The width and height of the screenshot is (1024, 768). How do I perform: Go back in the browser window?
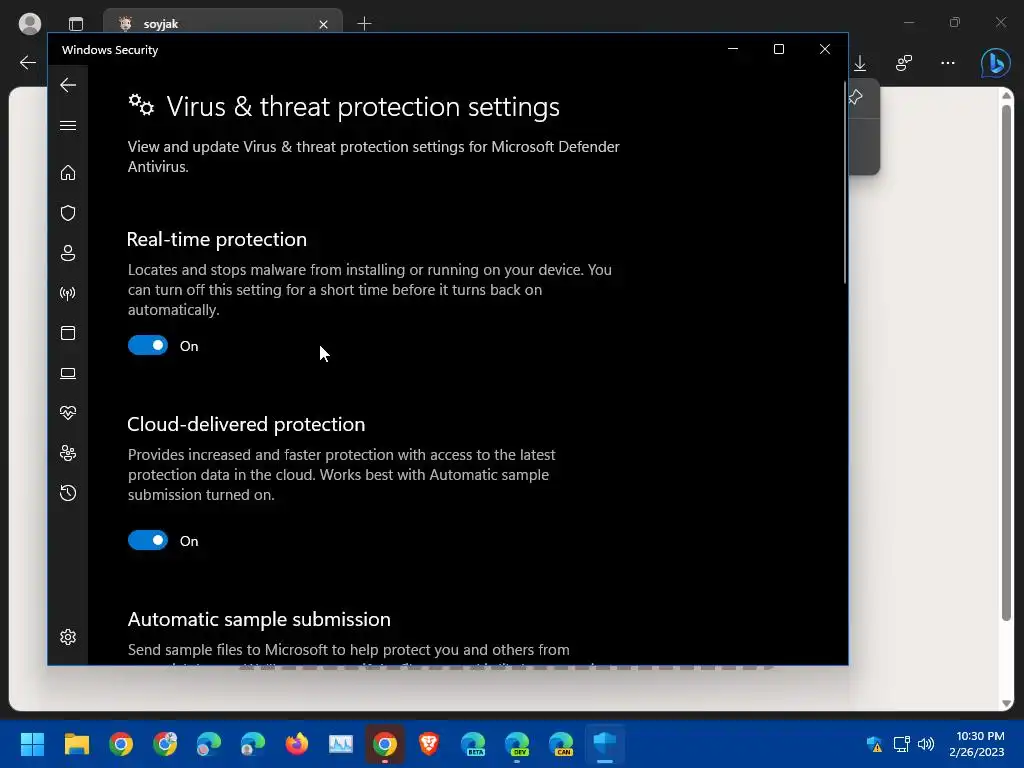tap(27, 63)
